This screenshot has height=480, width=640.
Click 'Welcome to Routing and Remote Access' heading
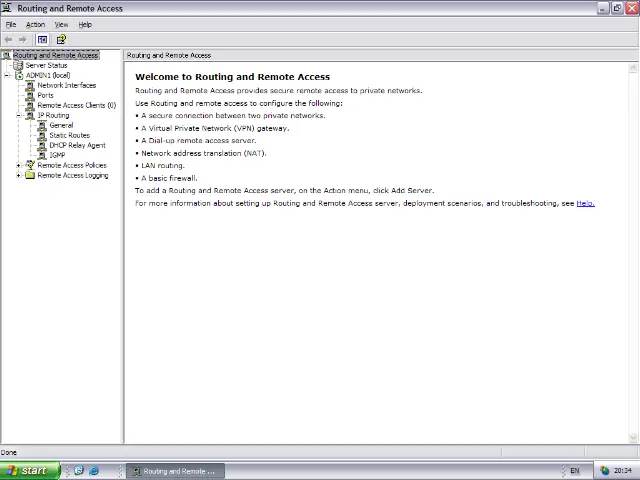click(232, 77)
